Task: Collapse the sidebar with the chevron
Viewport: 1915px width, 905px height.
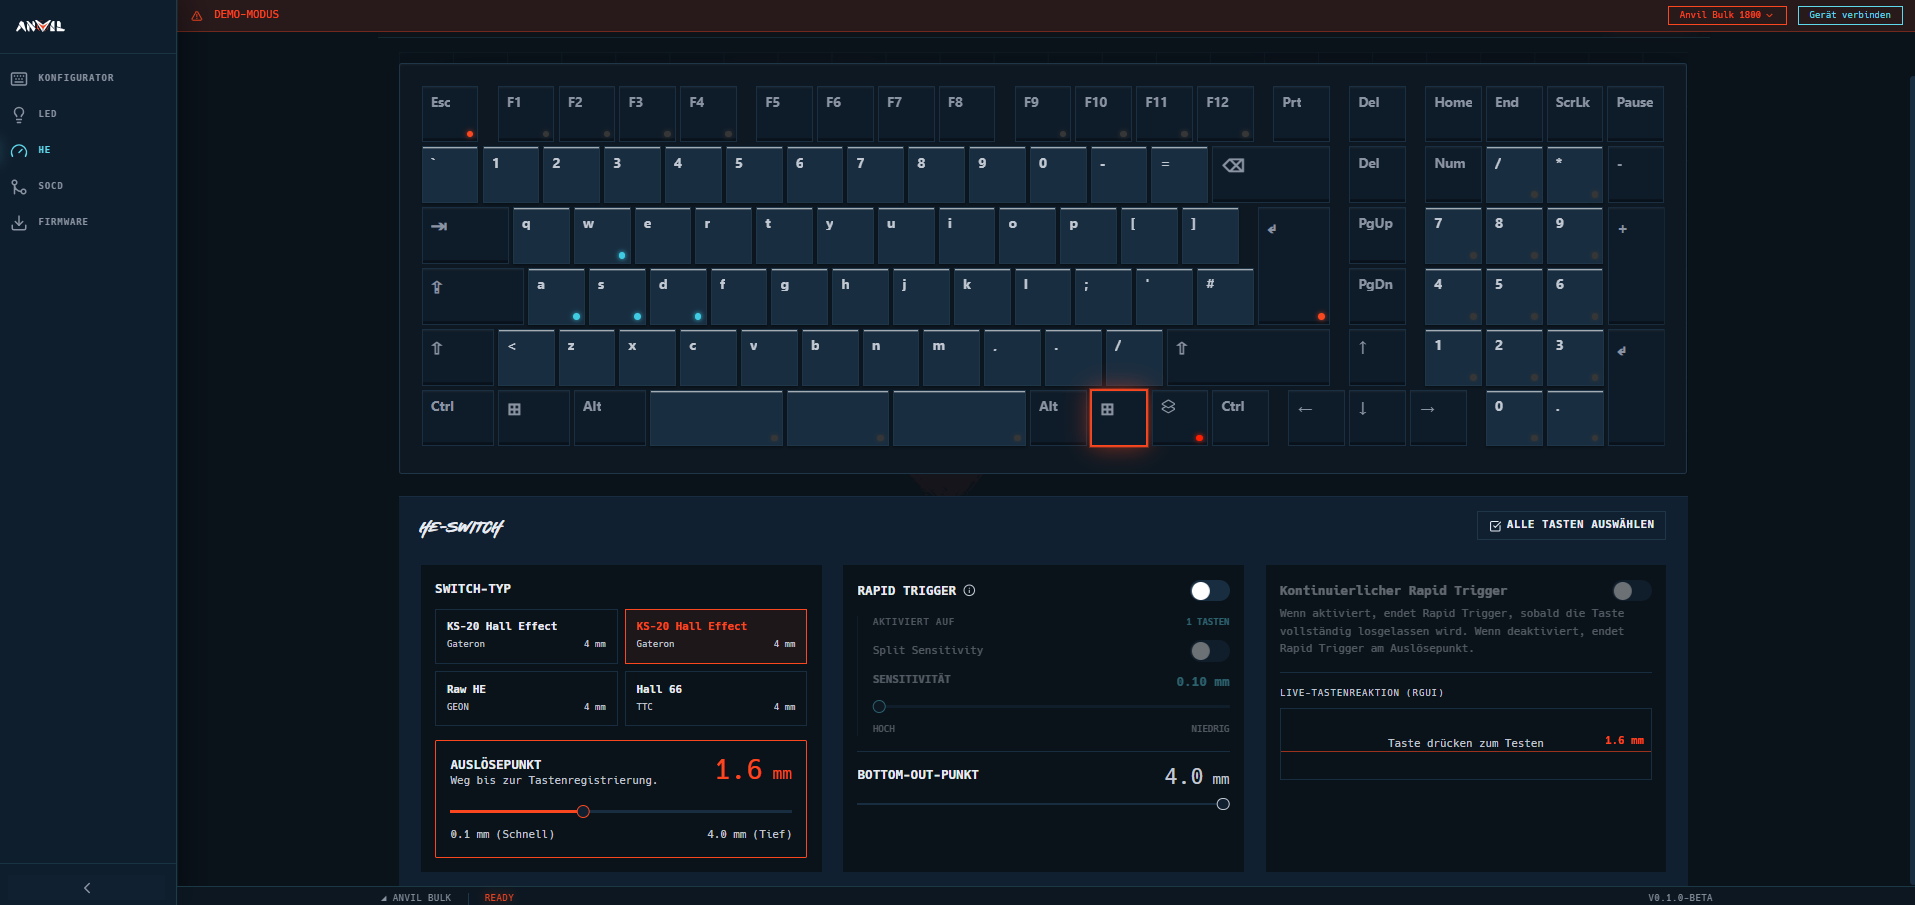Action: pos(87,888)
